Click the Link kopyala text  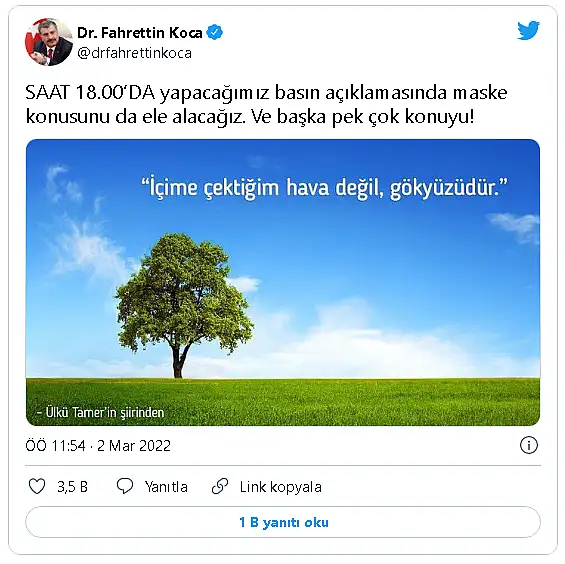(281, 487)
